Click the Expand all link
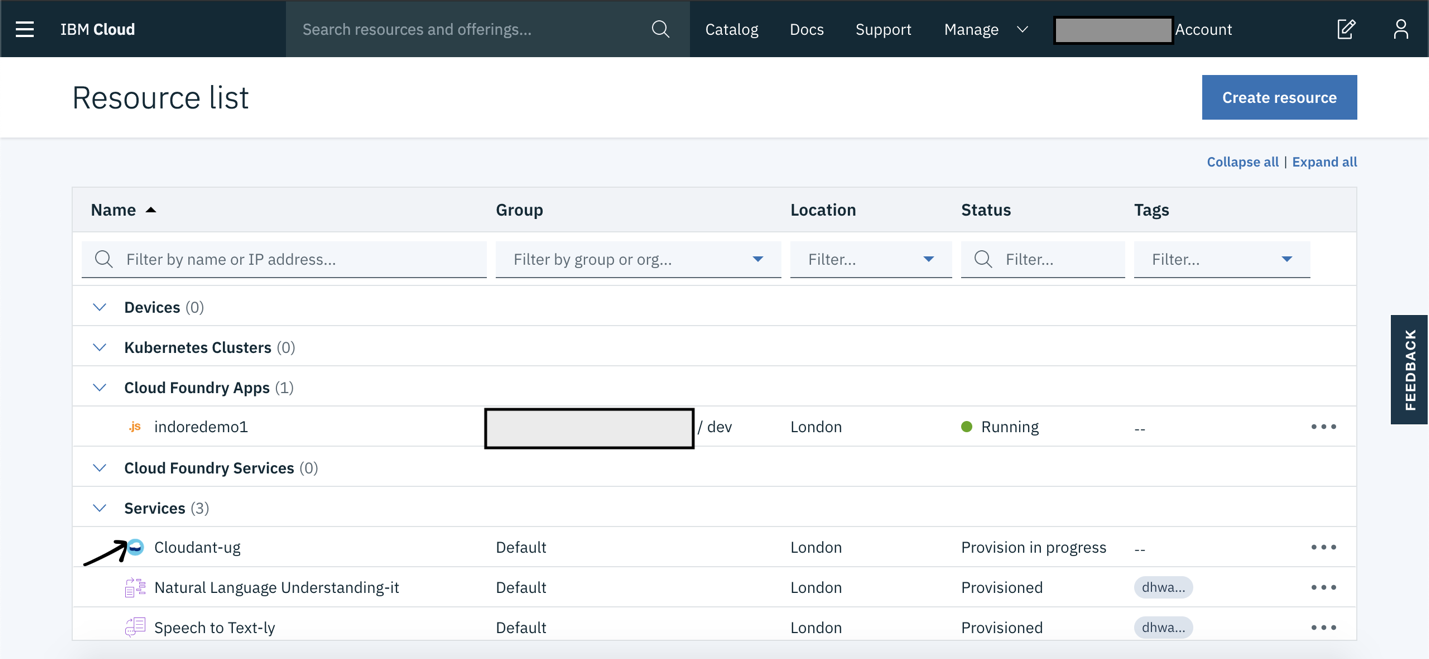Screen dimensions: 1429x659 [x=1324, y=162]
